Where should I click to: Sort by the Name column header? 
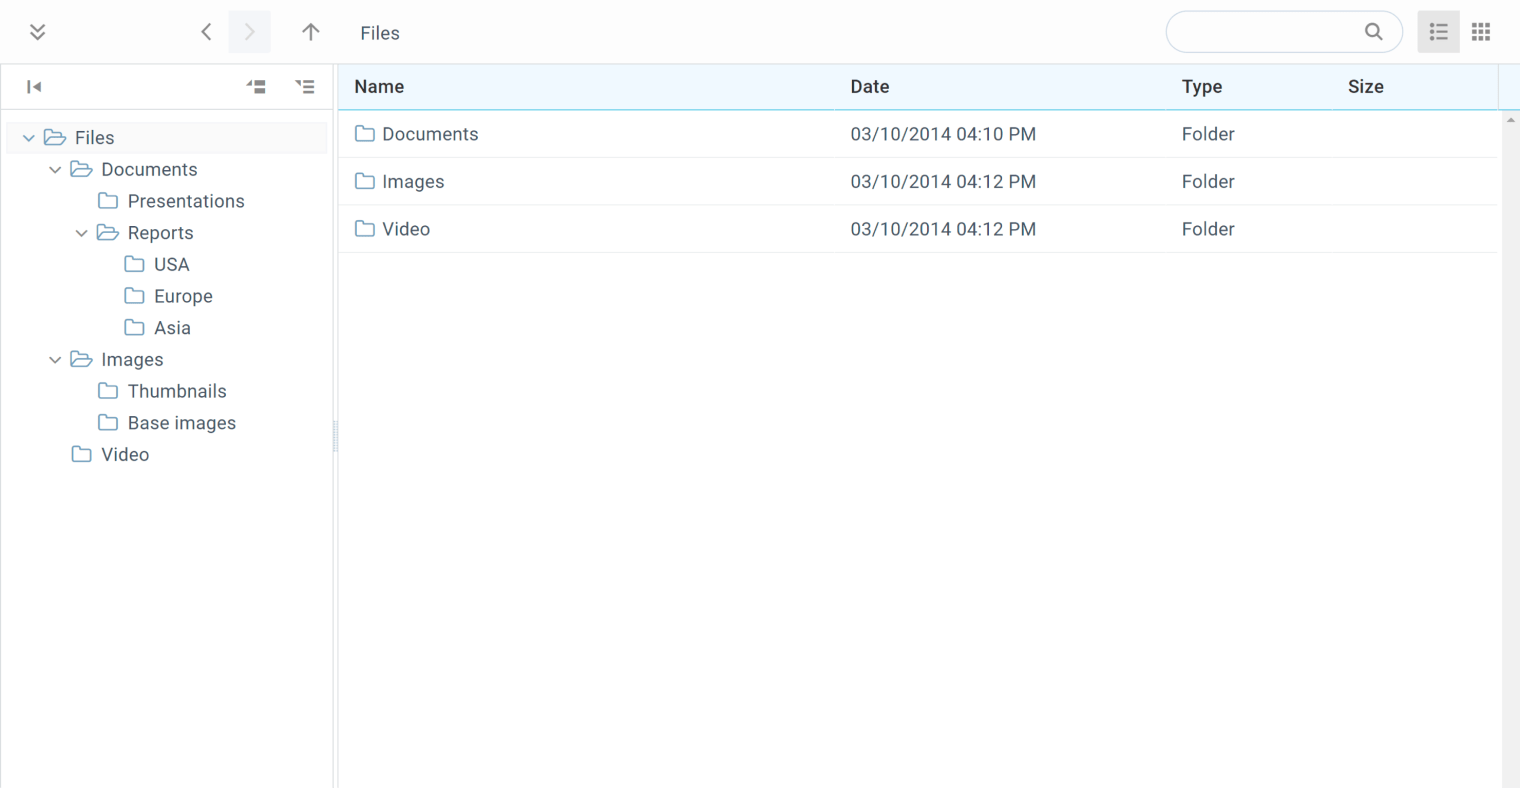click(x=587, y=87)
